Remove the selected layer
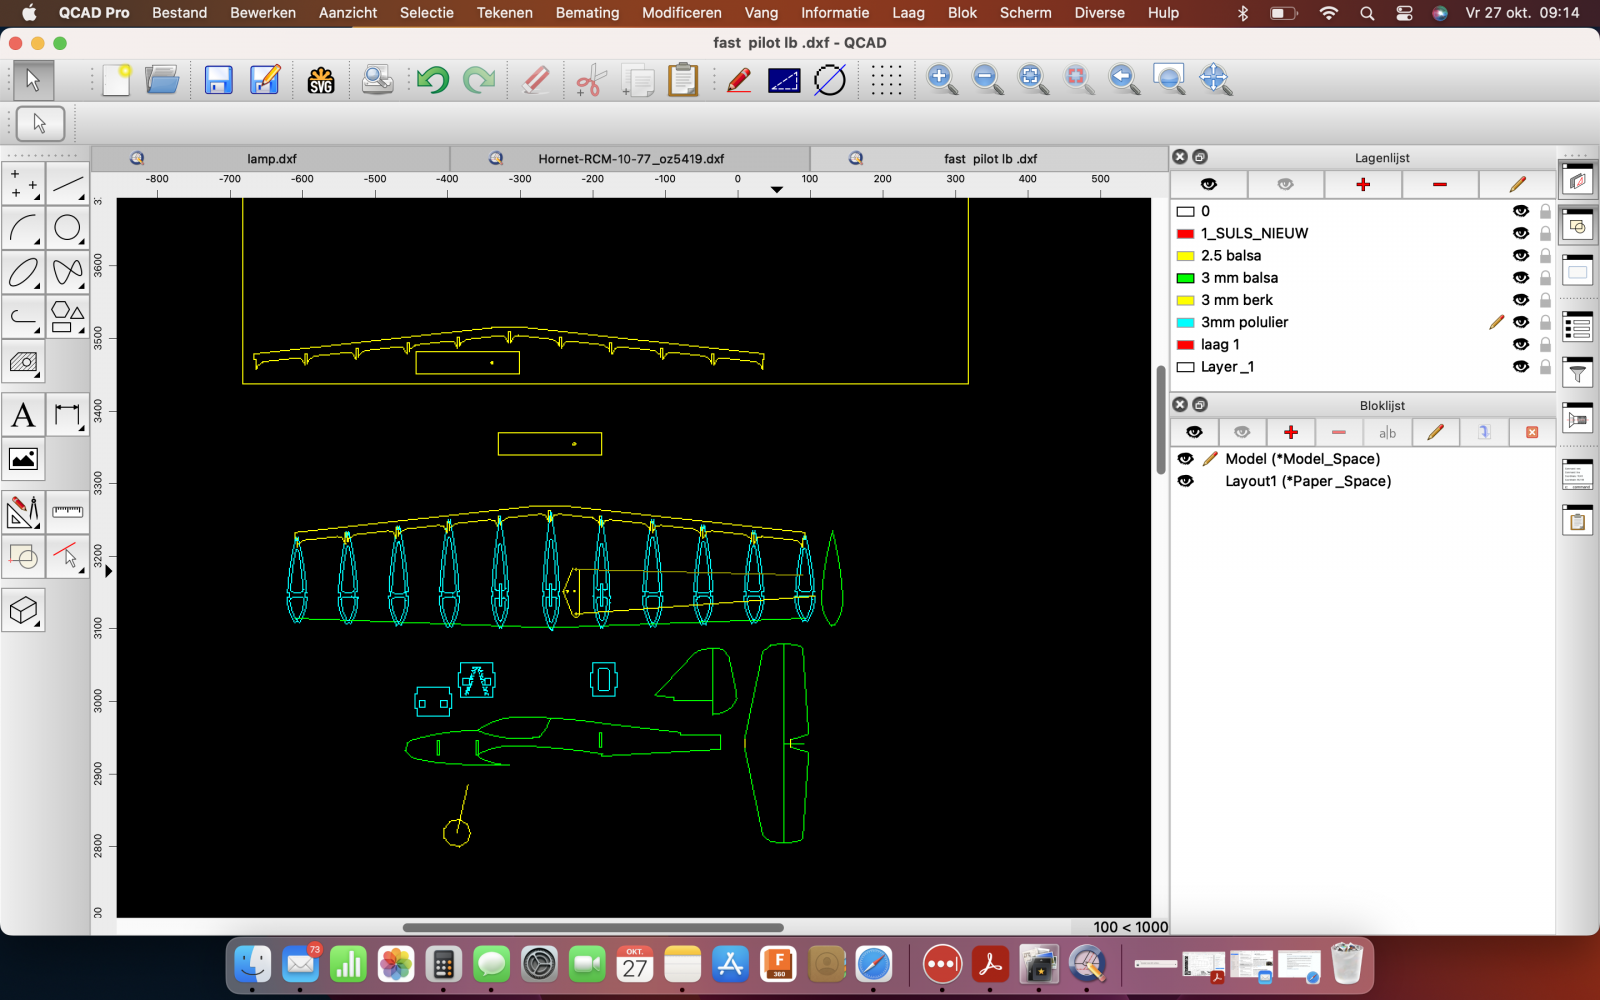1600x1000 pixels. point(1440,184)
